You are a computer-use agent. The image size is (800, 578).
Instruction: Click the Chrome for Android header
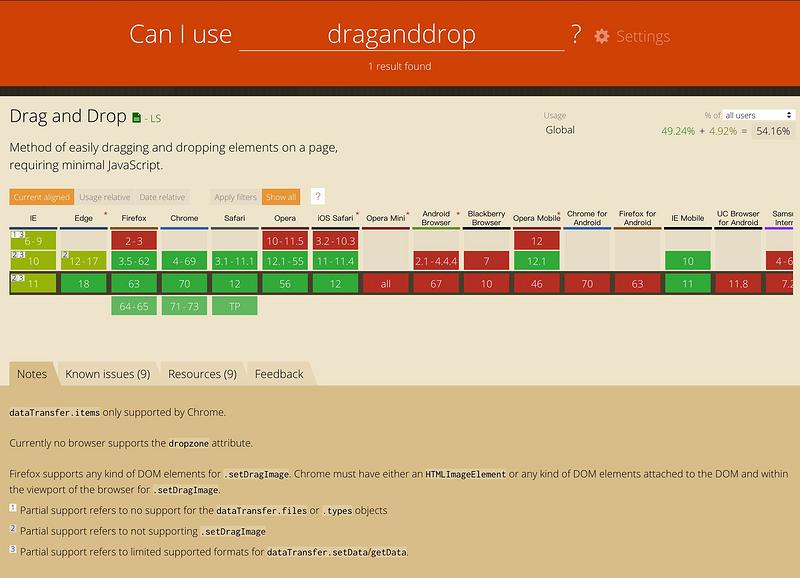(x=587, y=218)
